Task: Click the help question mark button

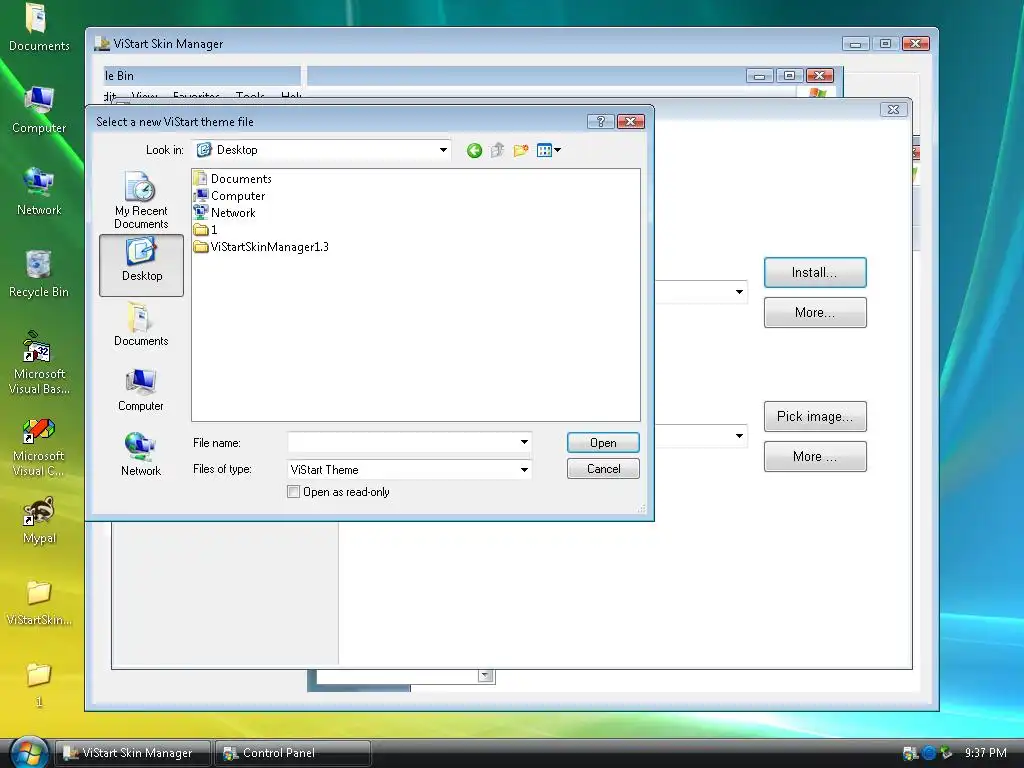Action: click(x=600, y=121)
